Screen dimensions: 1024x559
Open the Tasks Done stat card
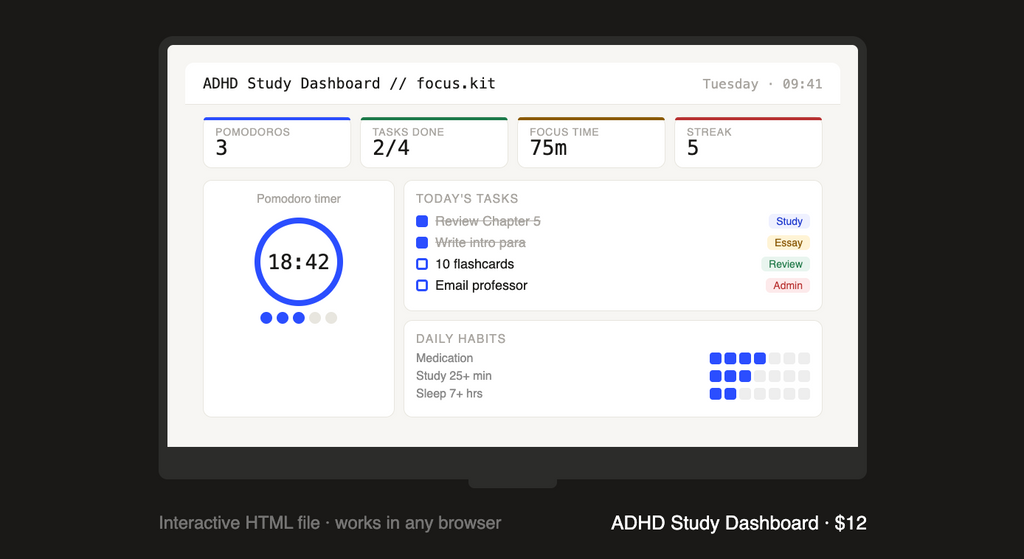click(434, 142)
